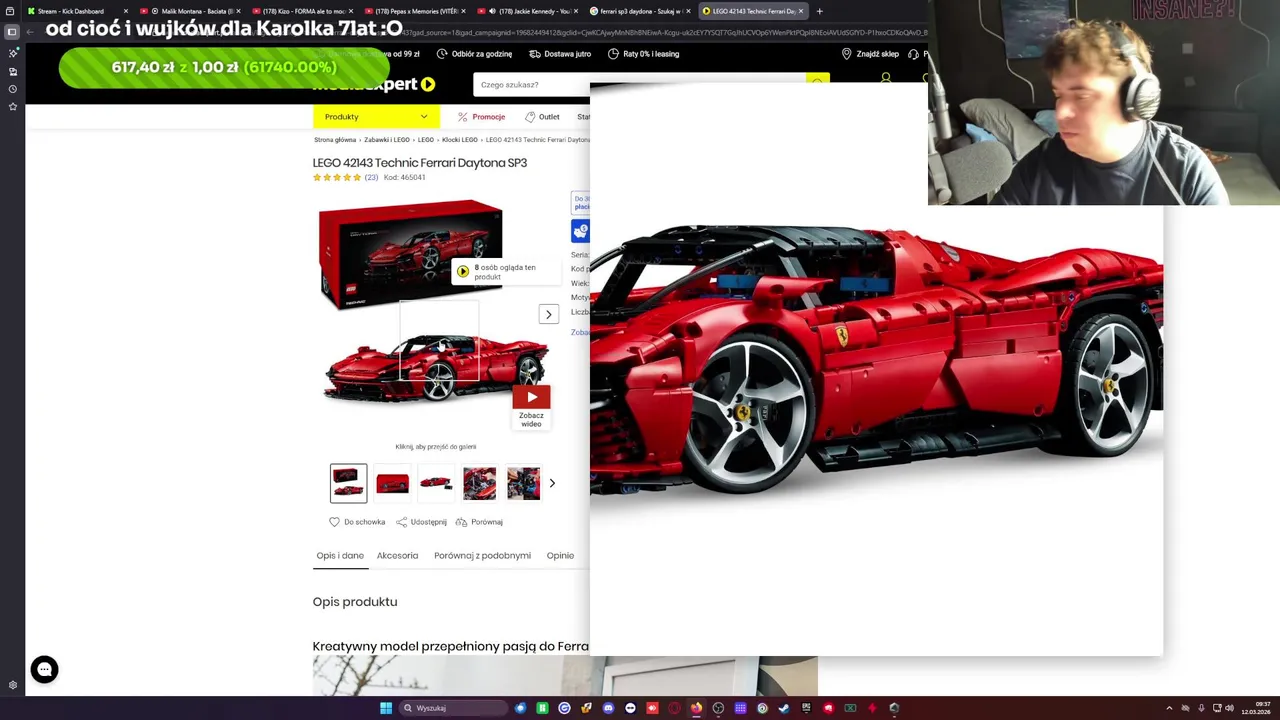
Task: Select second thumbnail of red car
Action: click(392, 483)
